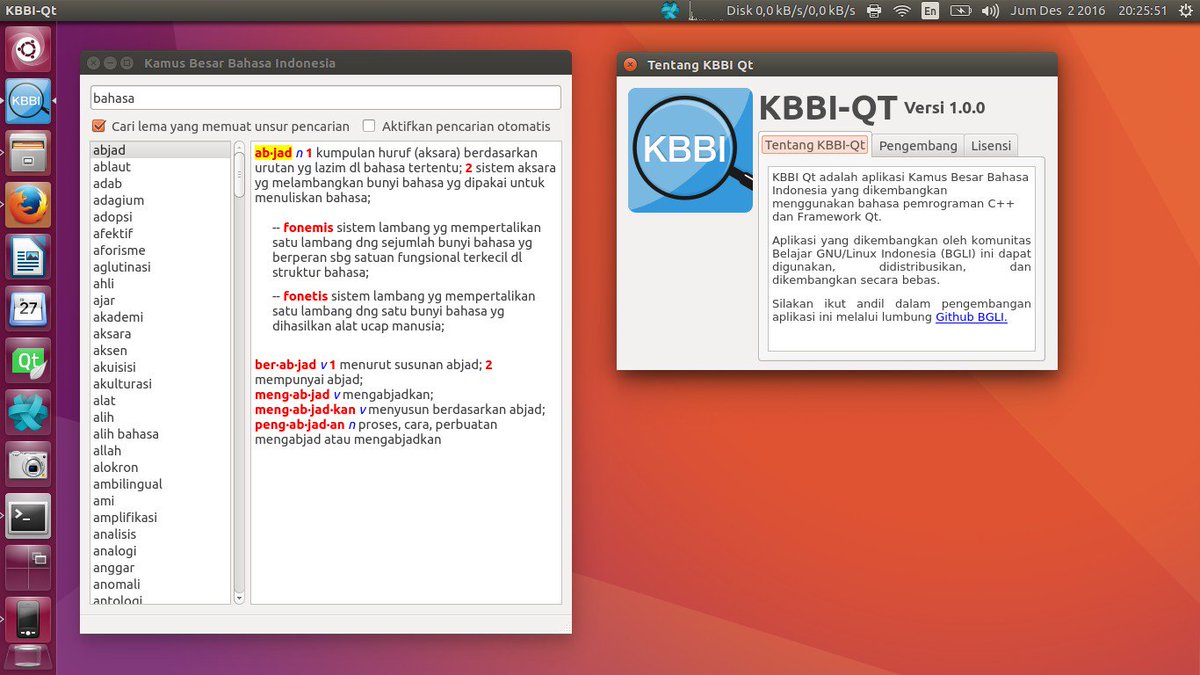Switch to the Pengembang tab

pos(917,145)
